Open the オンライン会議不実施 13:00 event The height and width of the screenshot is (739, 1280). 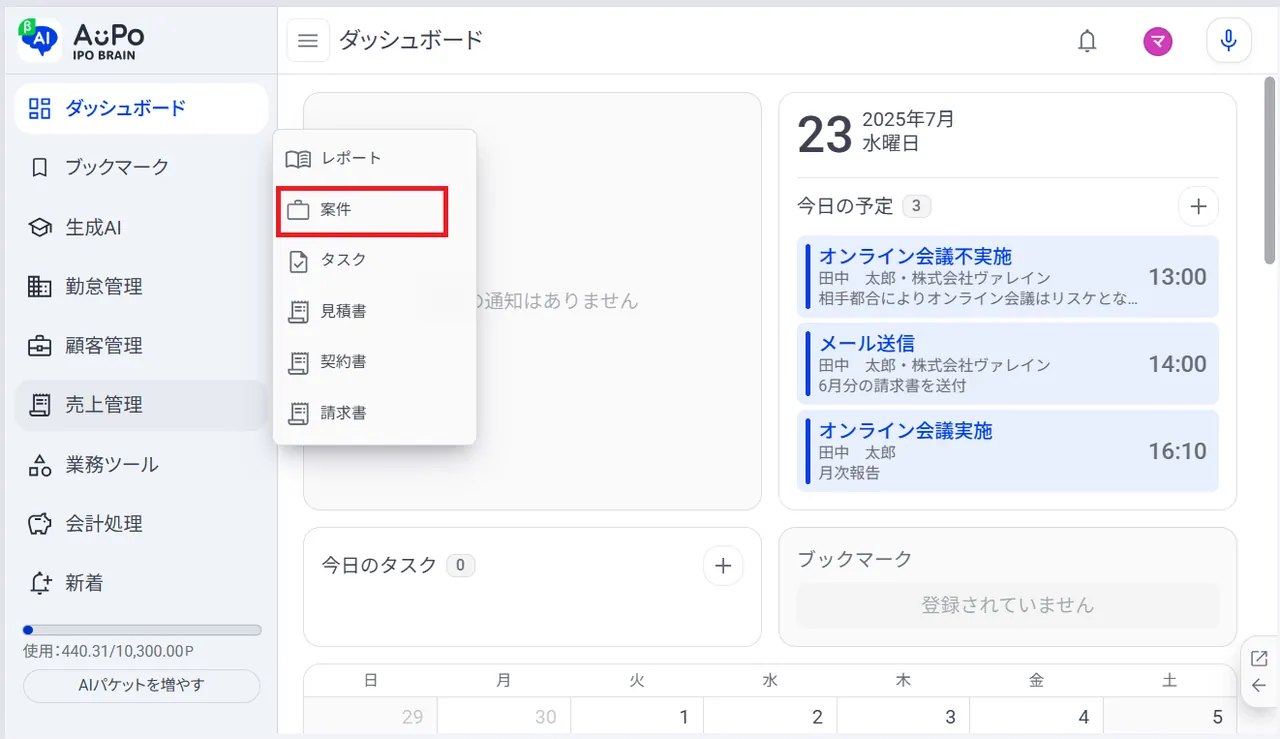[x=1008, y=276]
